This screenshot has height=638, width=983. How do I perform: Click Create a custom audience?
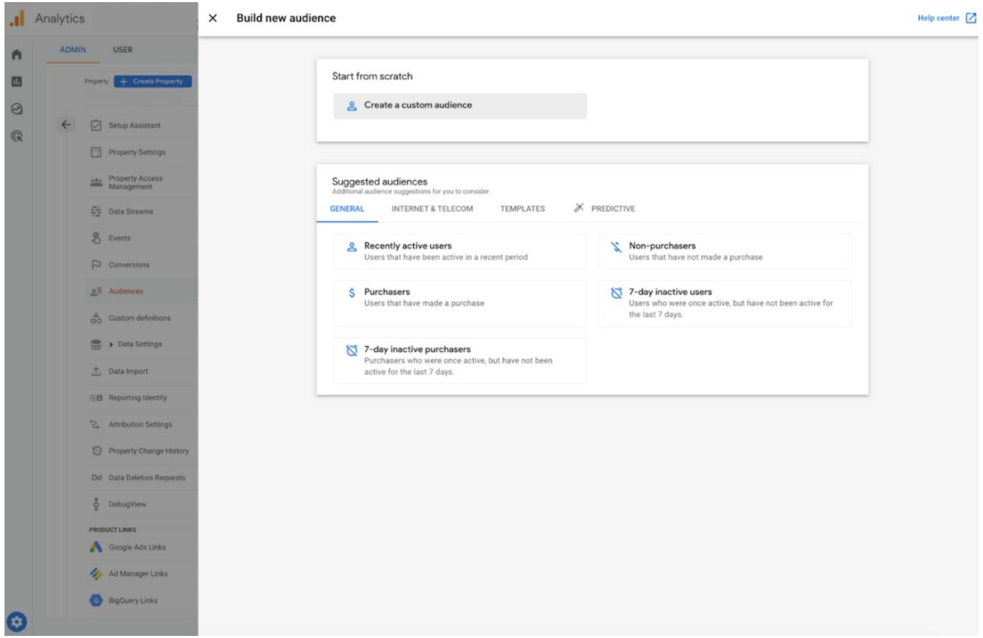coord(460,105)
